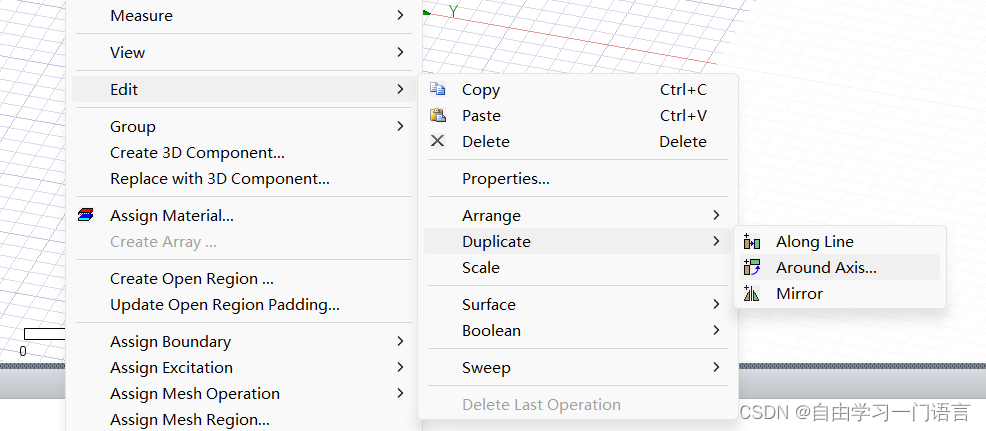Select Paste from the Edit submenu
The image size is (986, 431).
coord(578,115)
